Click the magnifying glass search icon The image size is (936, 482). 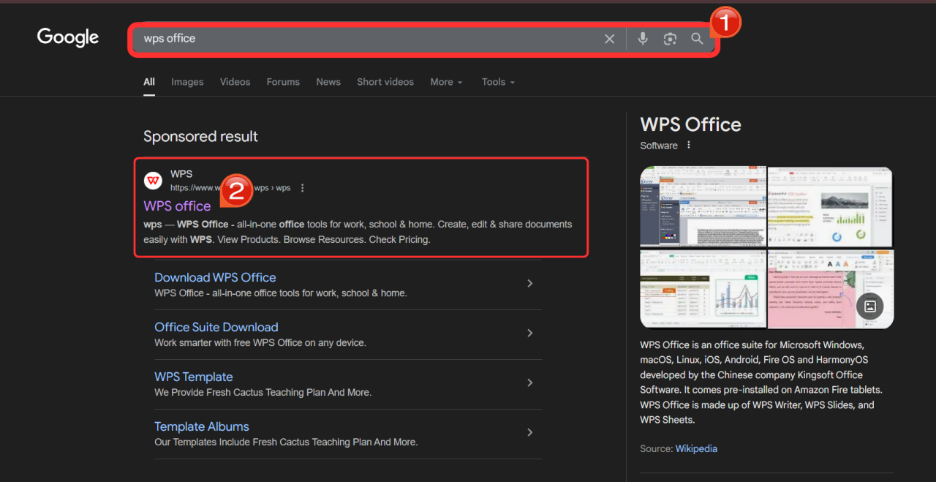click(x=697, y=39)
